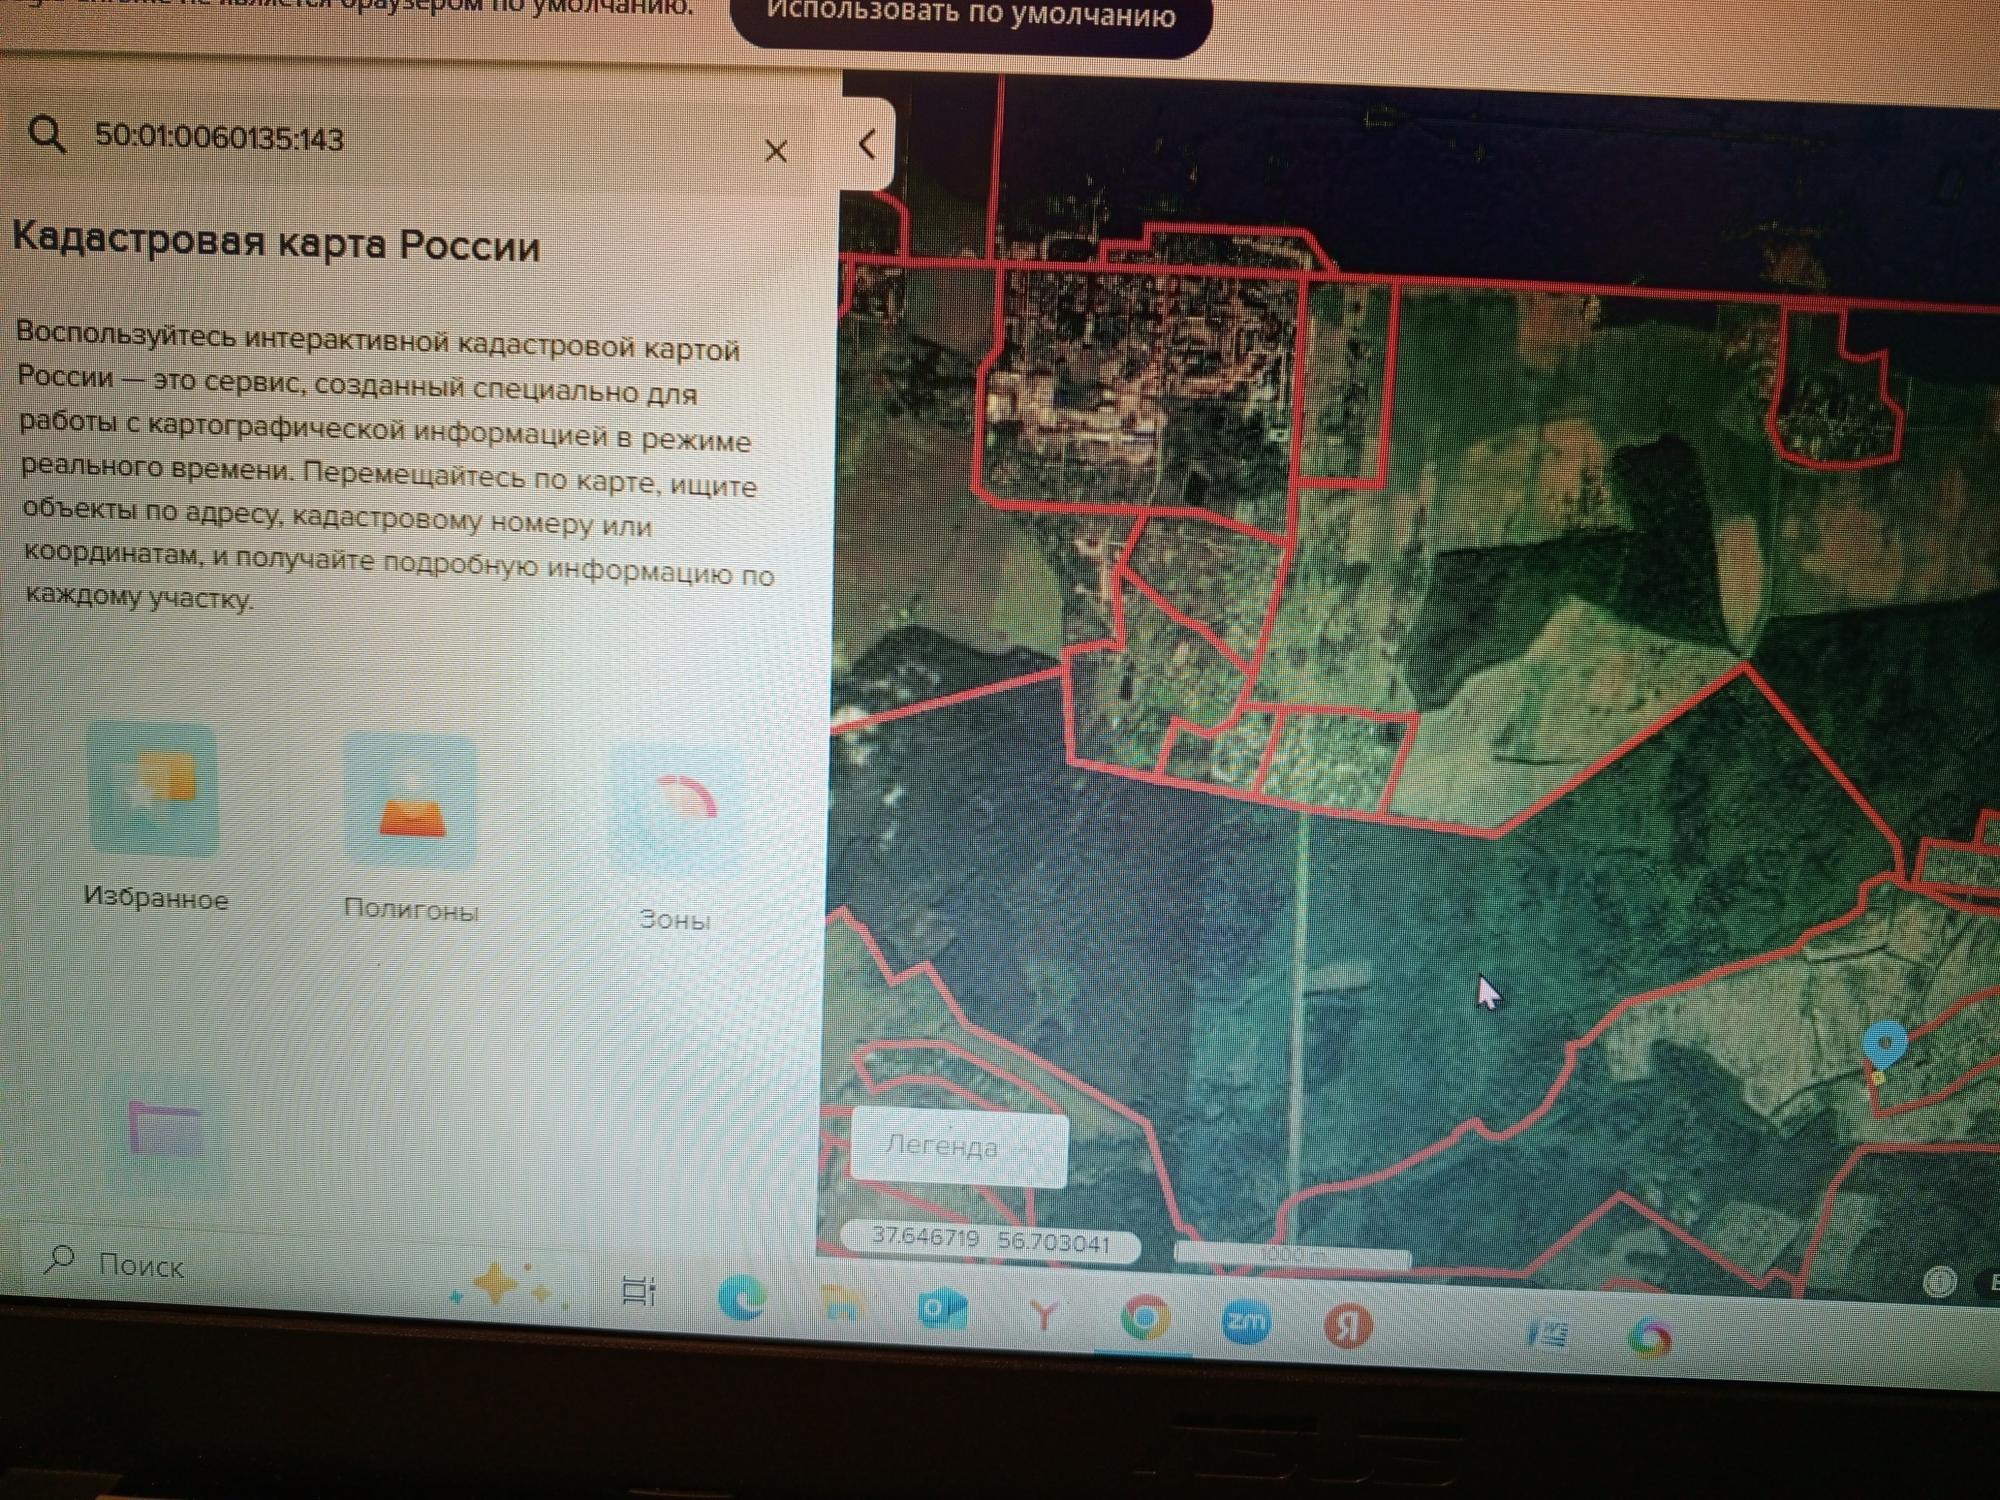
Task: Click the coordinates readout 37.646719 56.703041
Action: [x=991, y=1240]
